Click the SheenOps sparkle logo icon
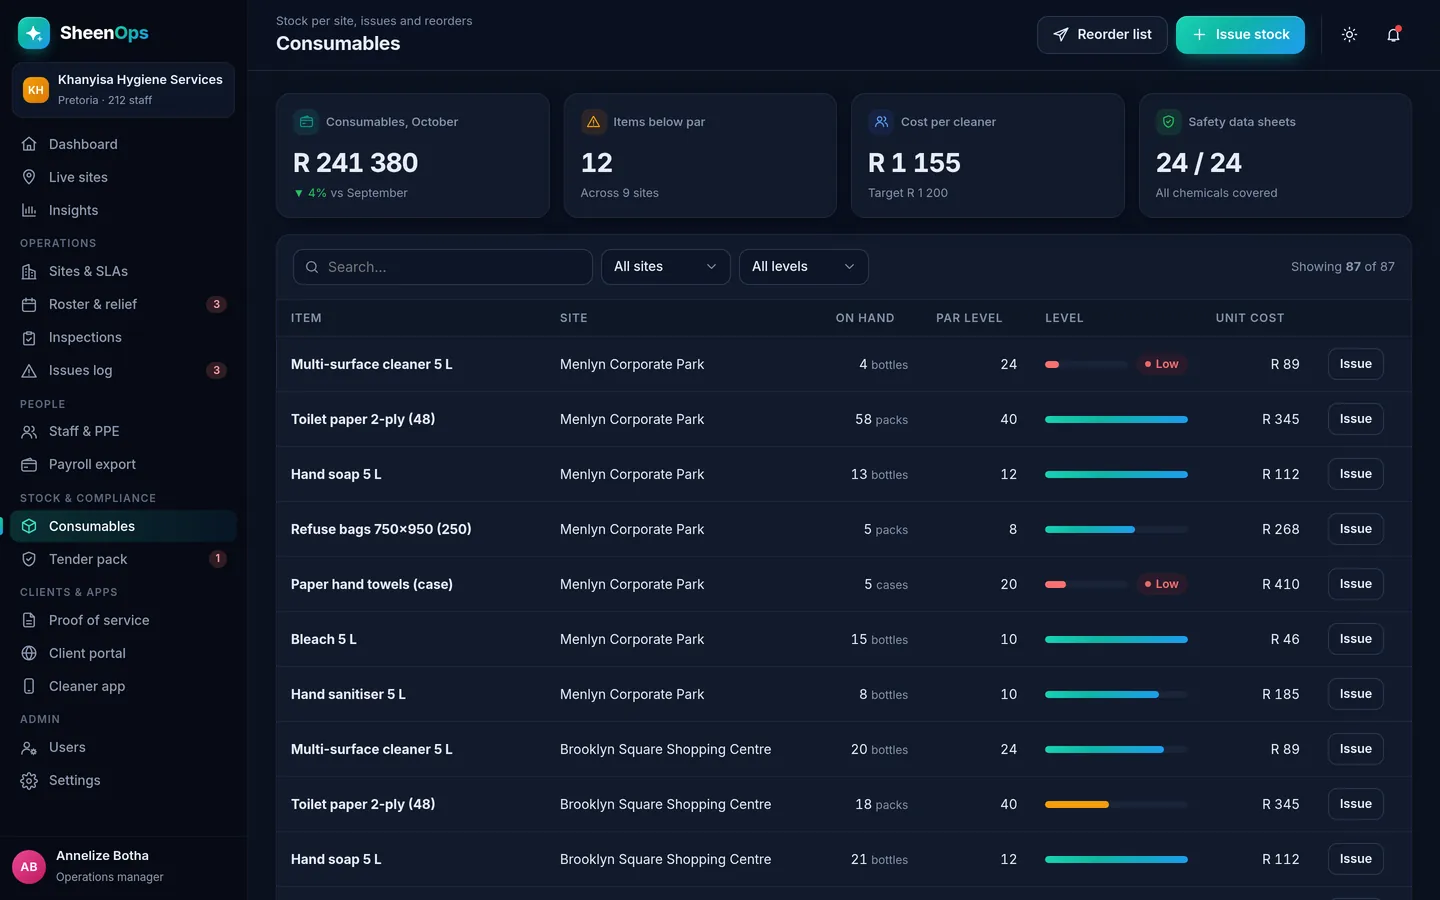This screenshot has height=900, width=1440. 34,33
